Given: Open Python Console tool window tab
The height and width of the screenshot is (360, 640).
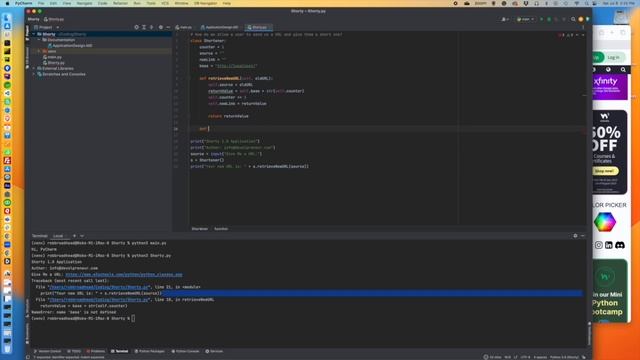Looking at the screenshot, I should coord(186,351).
